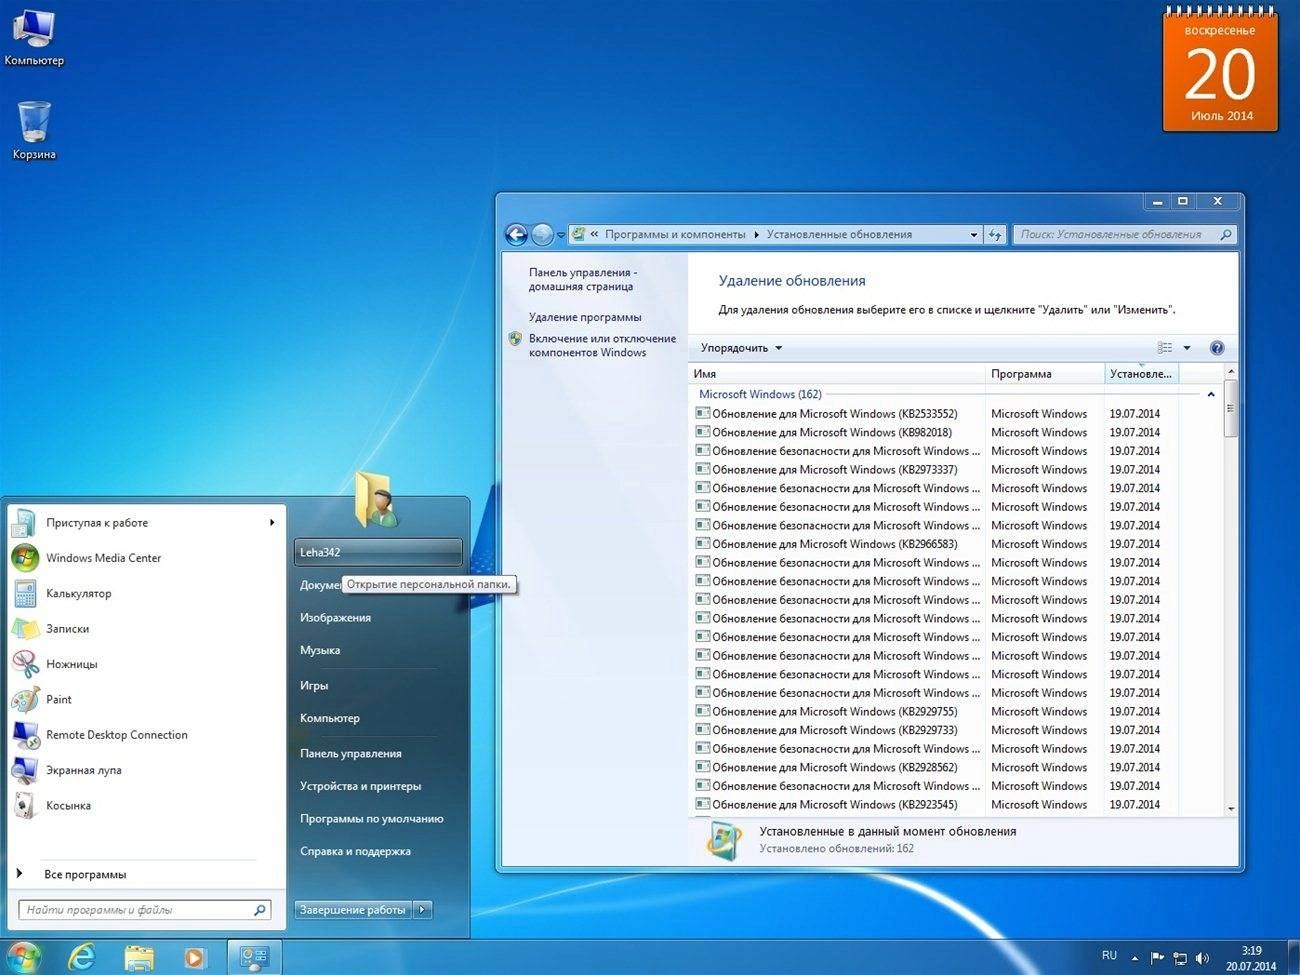Click the updates list vertical scrollbar thumb
1300x975 pixels.
pyautogui.click(x=1230, y=408)
